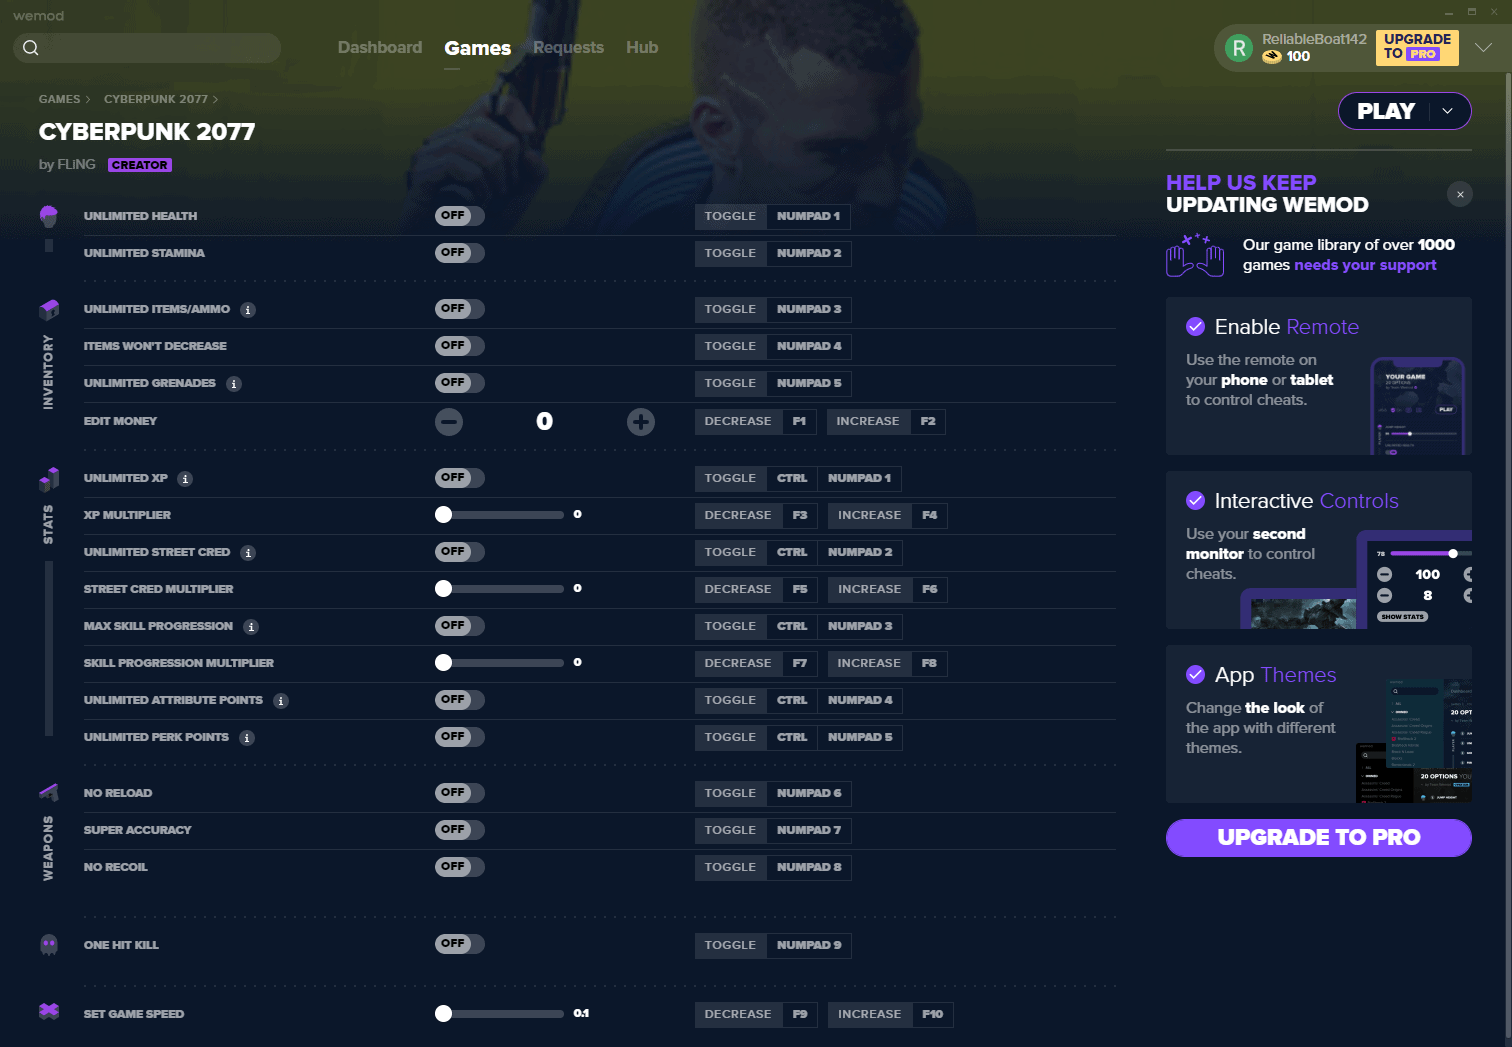Click the Interactive Controls checkmark icon
The height and width of the screenshot is (1047, 1512).
point(1195,500)
